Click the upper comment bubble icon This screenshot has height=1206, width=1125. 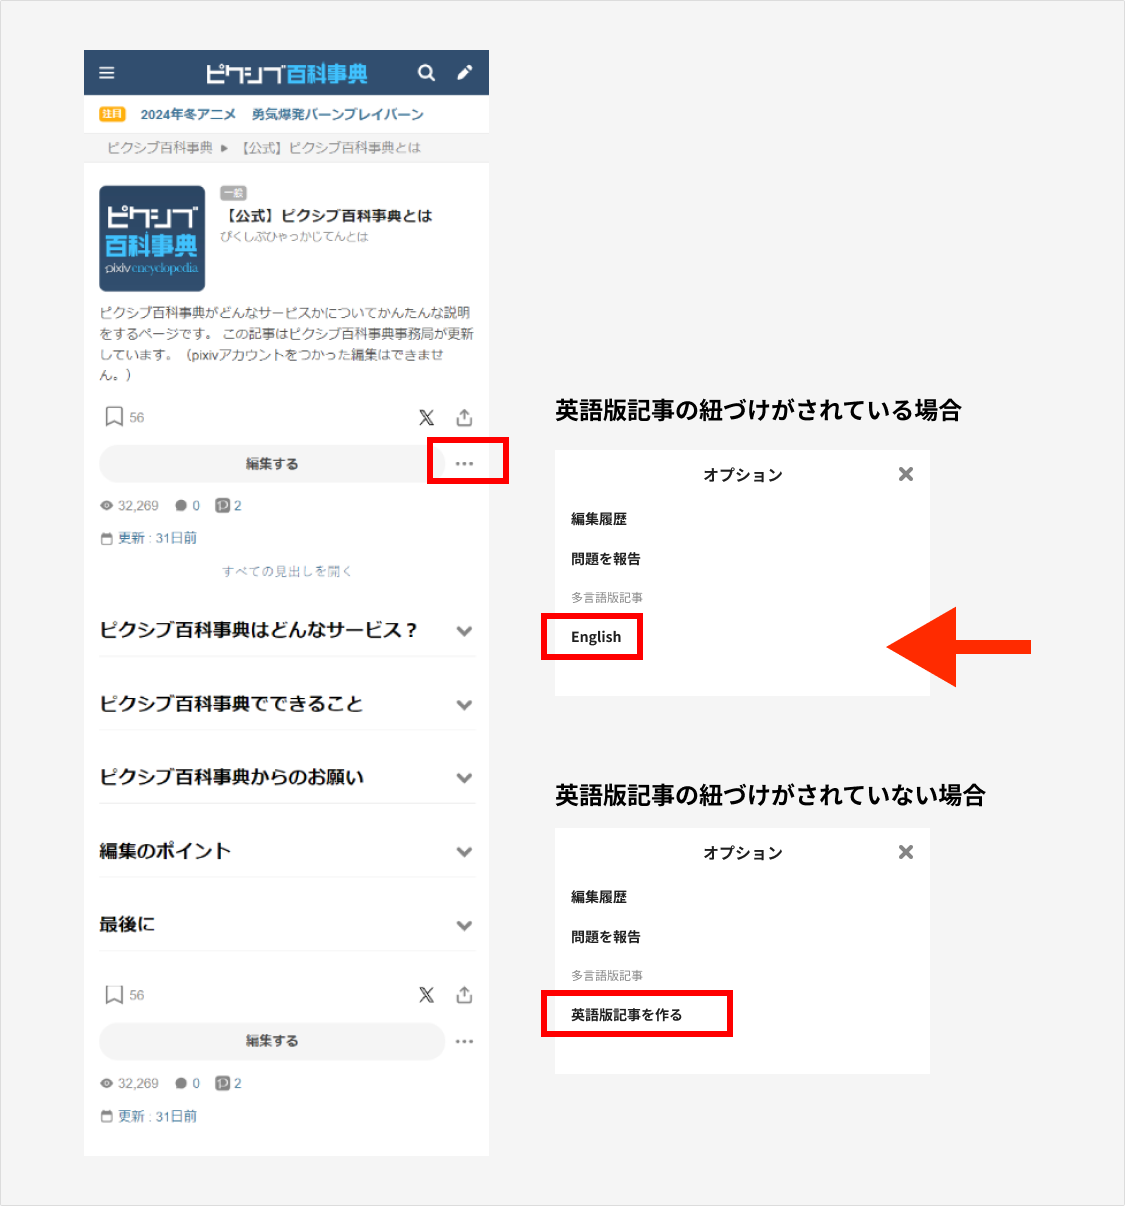181,506
